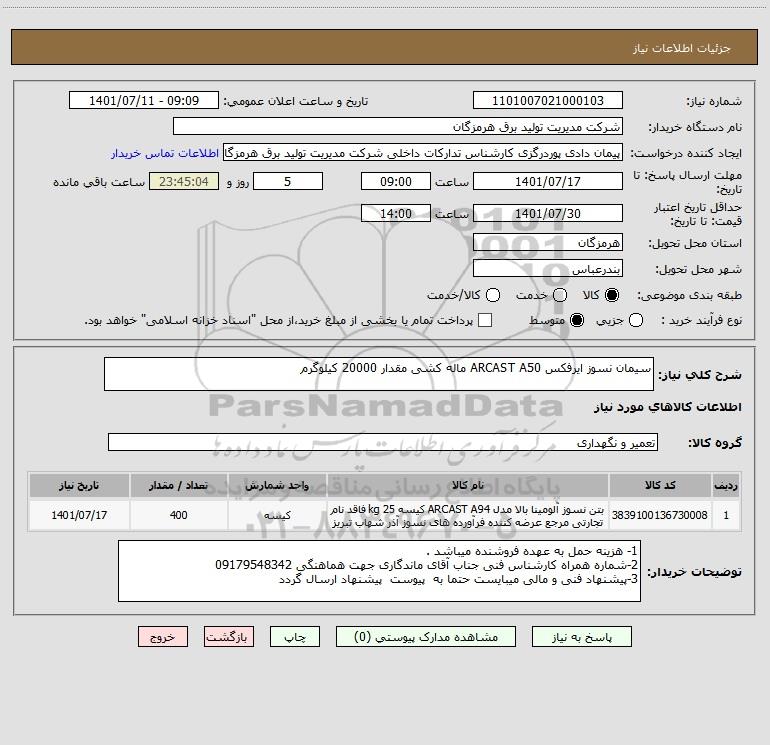770x745 pixels.
Task: Select the خدمت radio button
Action: 560,295
